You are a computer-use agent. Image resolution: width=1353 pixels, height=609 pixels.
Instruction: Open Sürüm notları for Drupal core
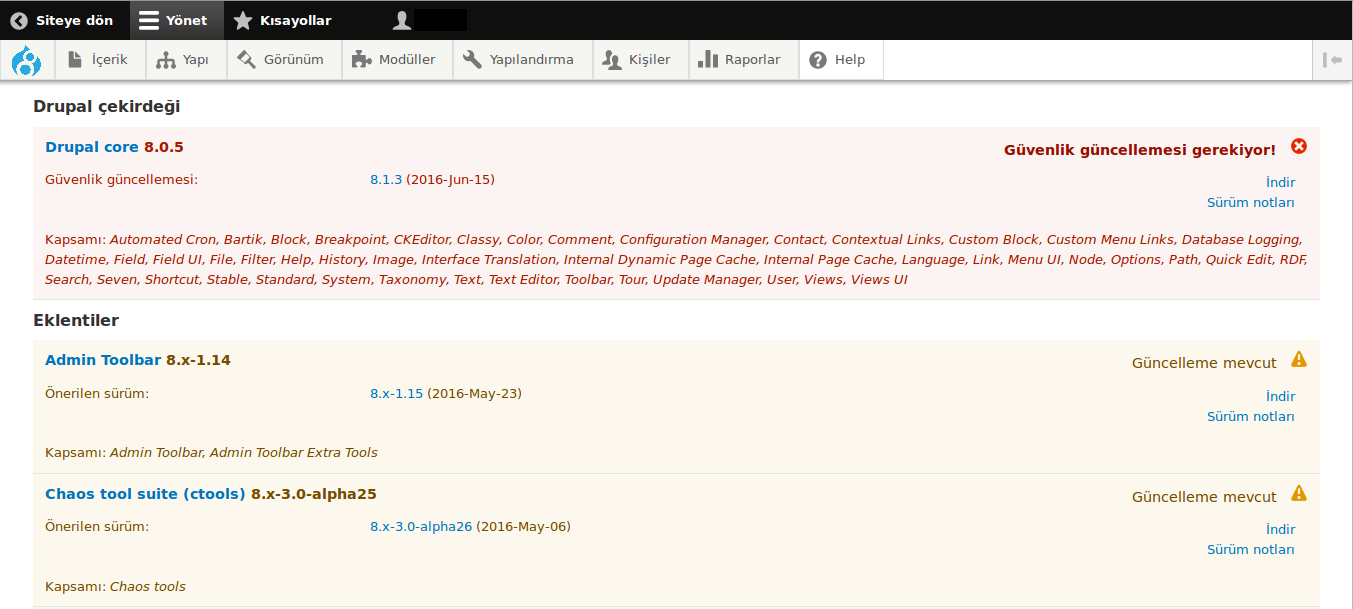coord(1251,203)
